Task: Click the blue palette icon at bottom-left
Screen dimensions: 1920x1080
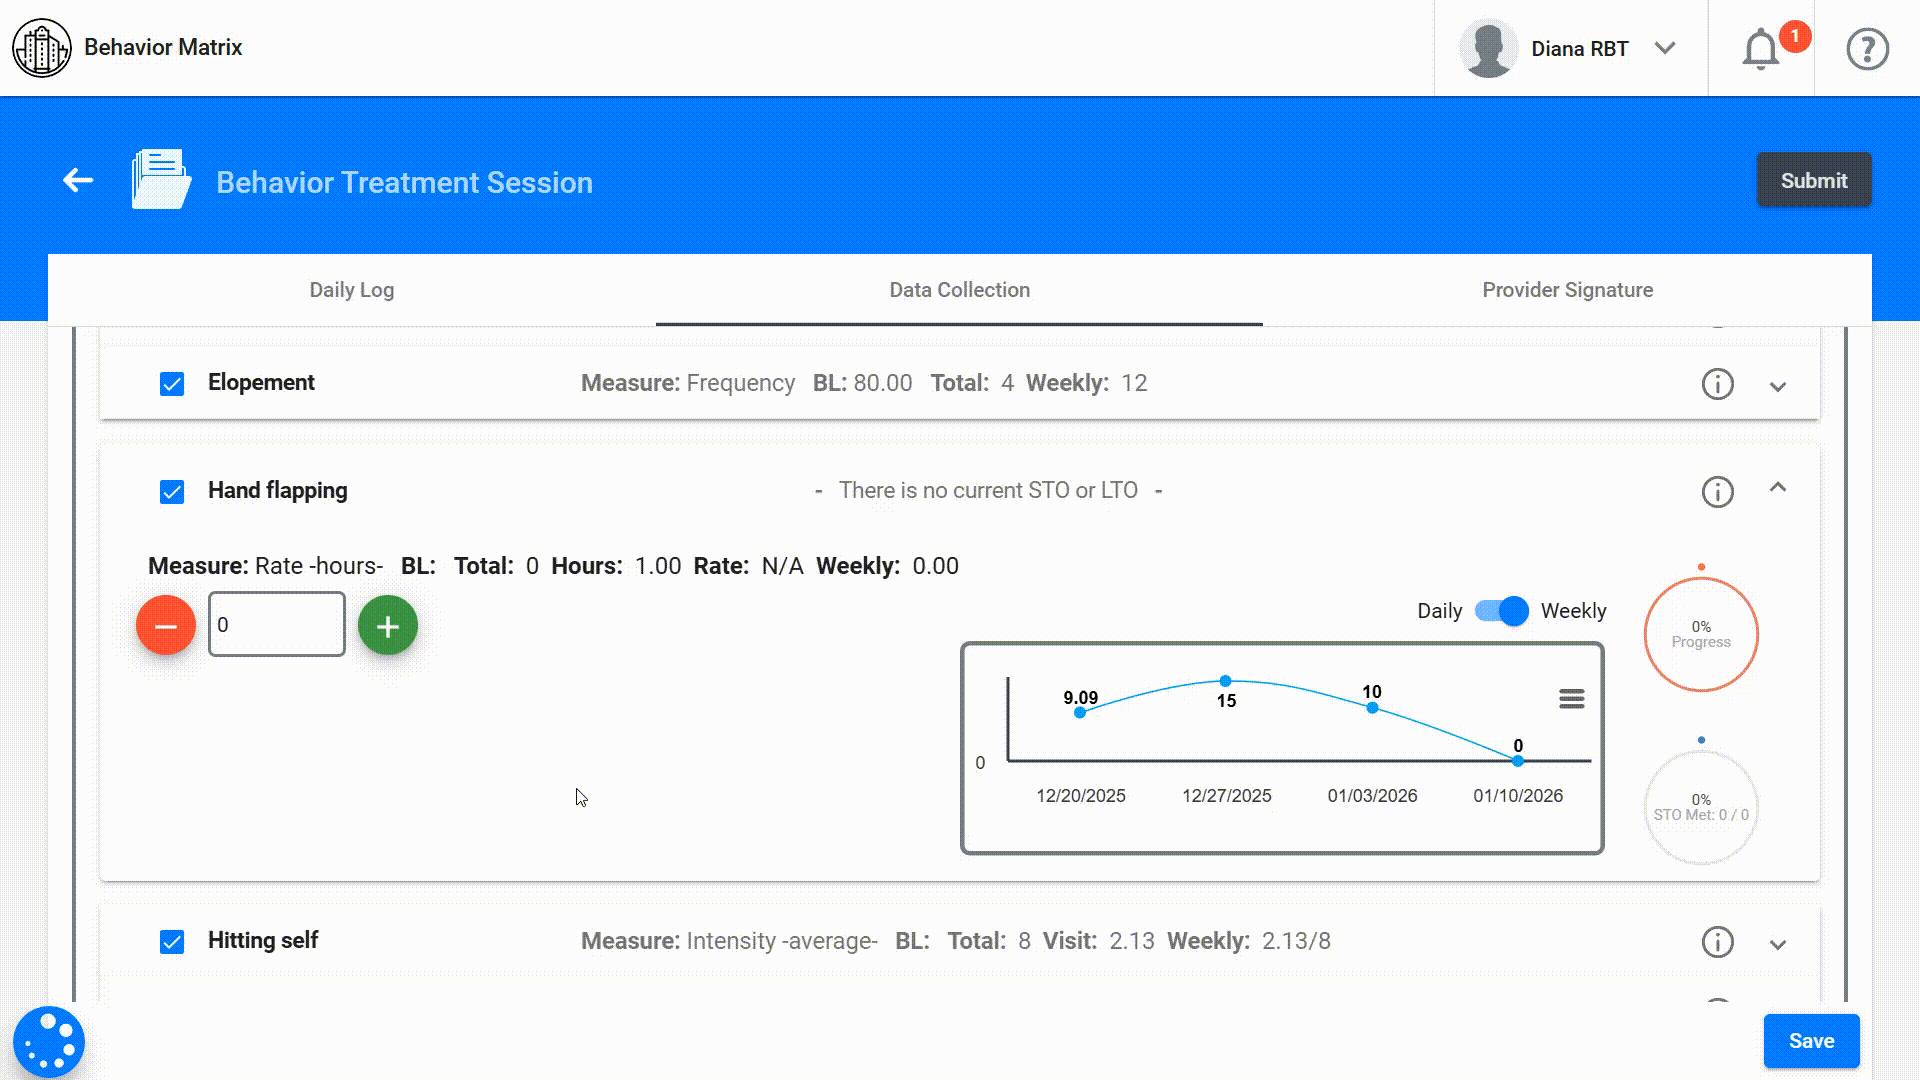Action: pyautogui.click(x=48, y=1042)
